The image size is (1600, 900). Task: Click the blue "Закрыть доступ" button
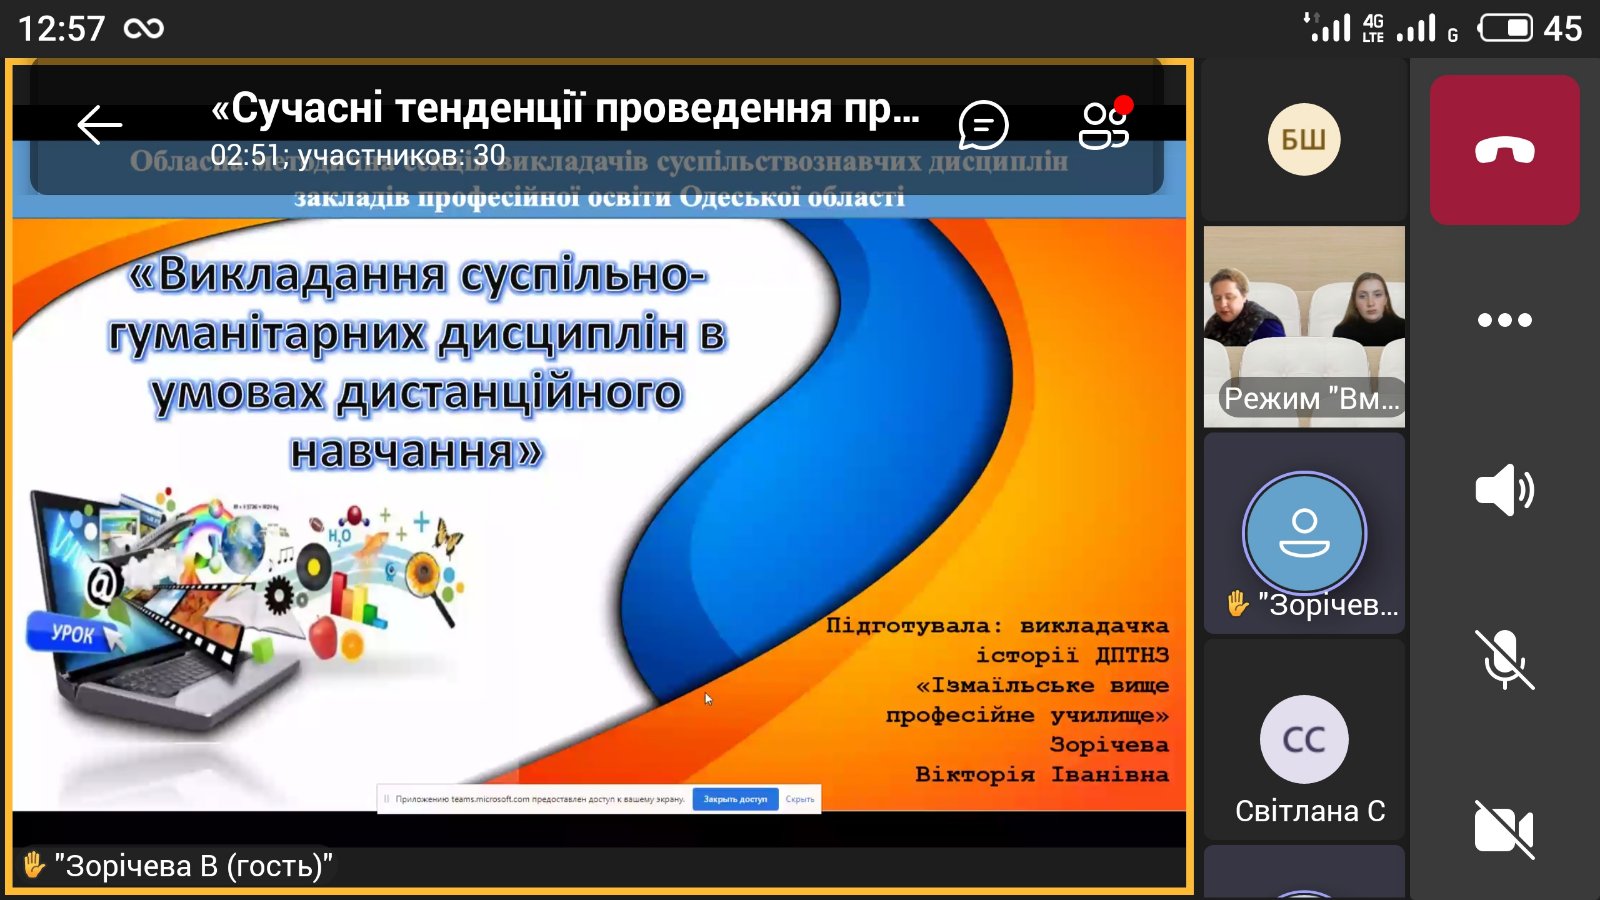click(735, 799)
